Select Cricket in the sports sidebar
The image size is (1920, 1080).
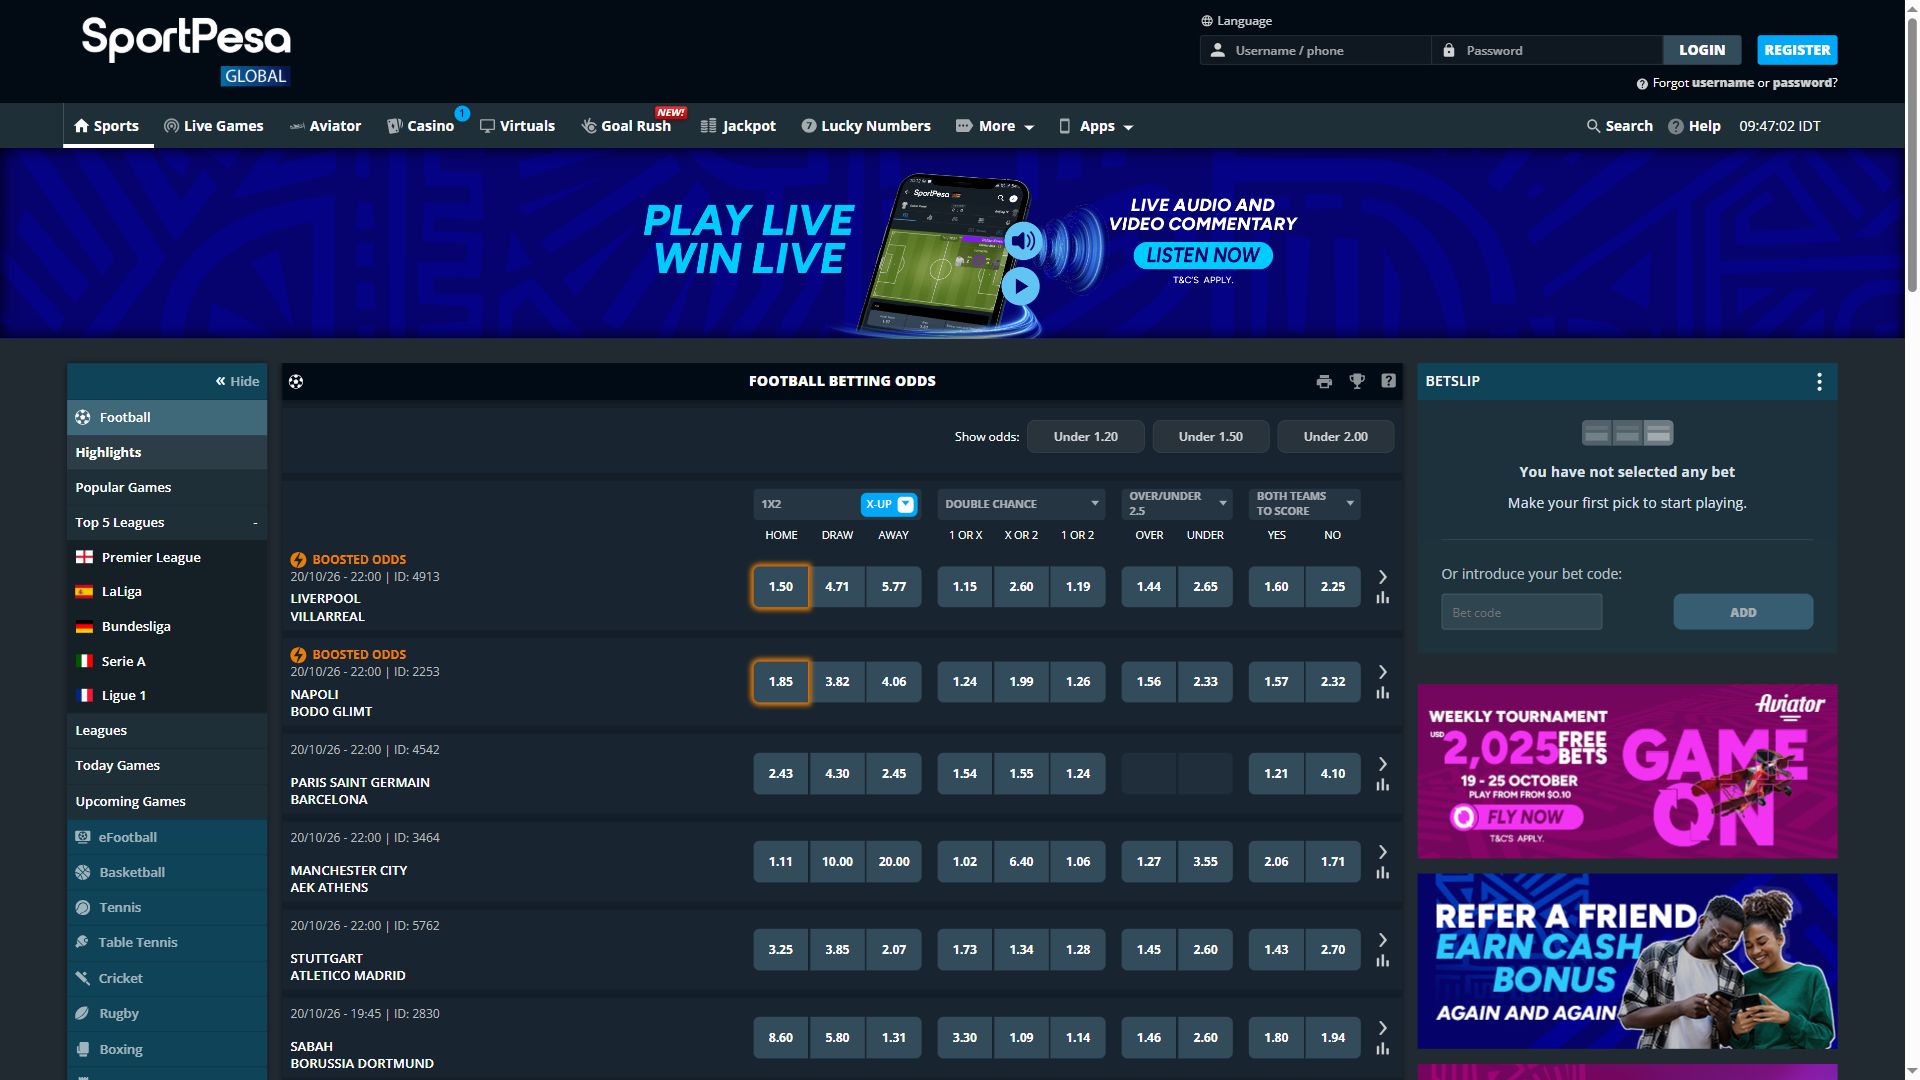tap(167, 978)
